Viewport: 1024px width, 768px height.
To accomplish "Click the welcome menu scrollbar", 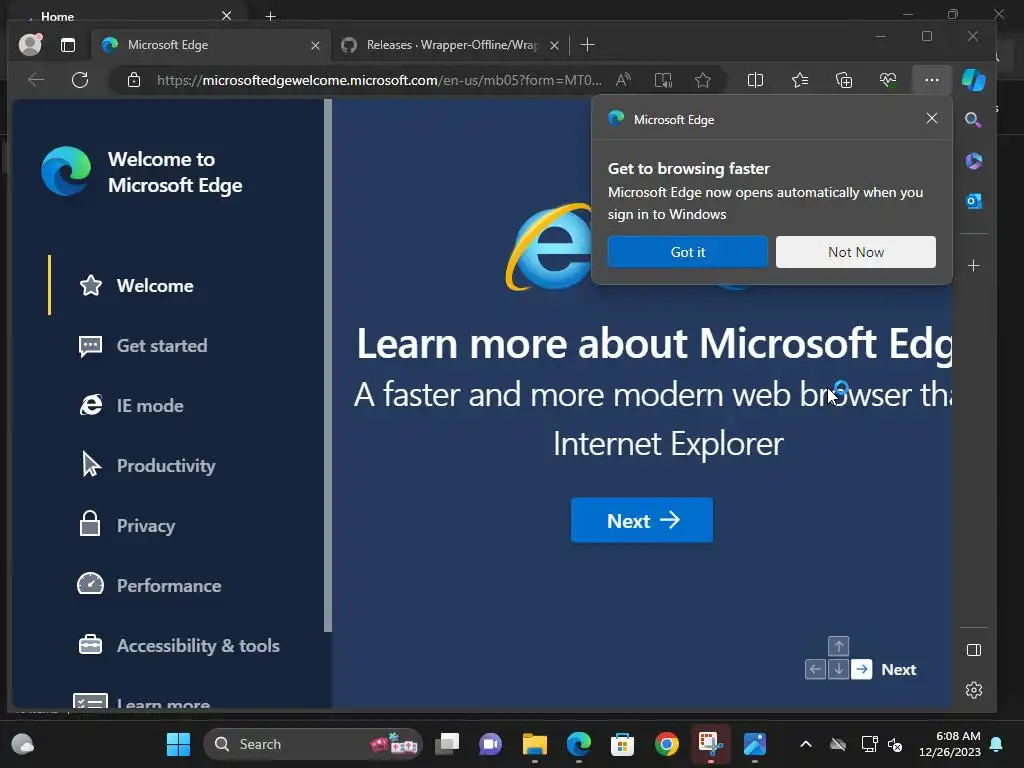I will pos(328,366).
